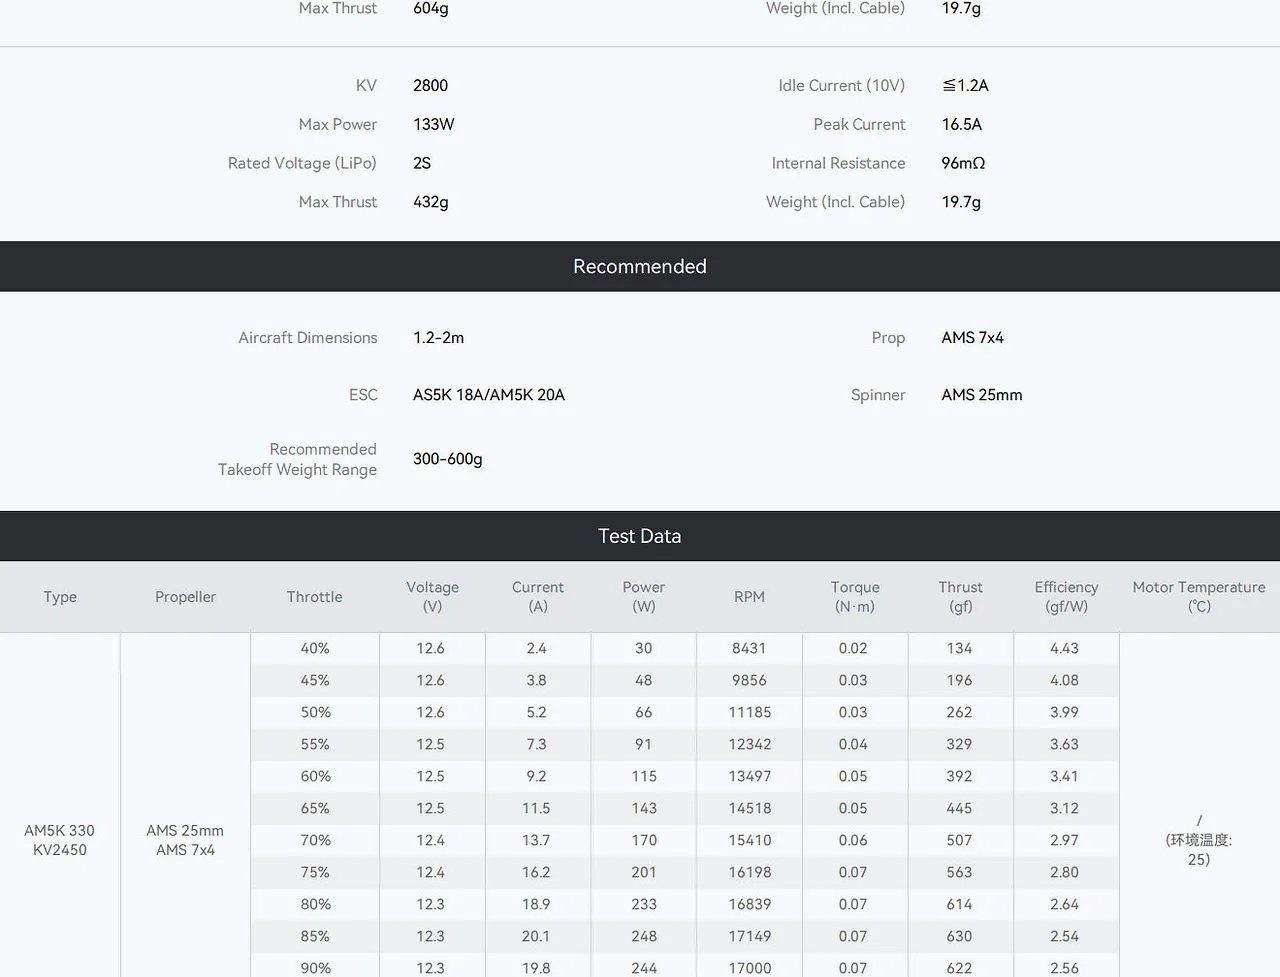Select the Thrust (gf) column header

pos(960,597)
